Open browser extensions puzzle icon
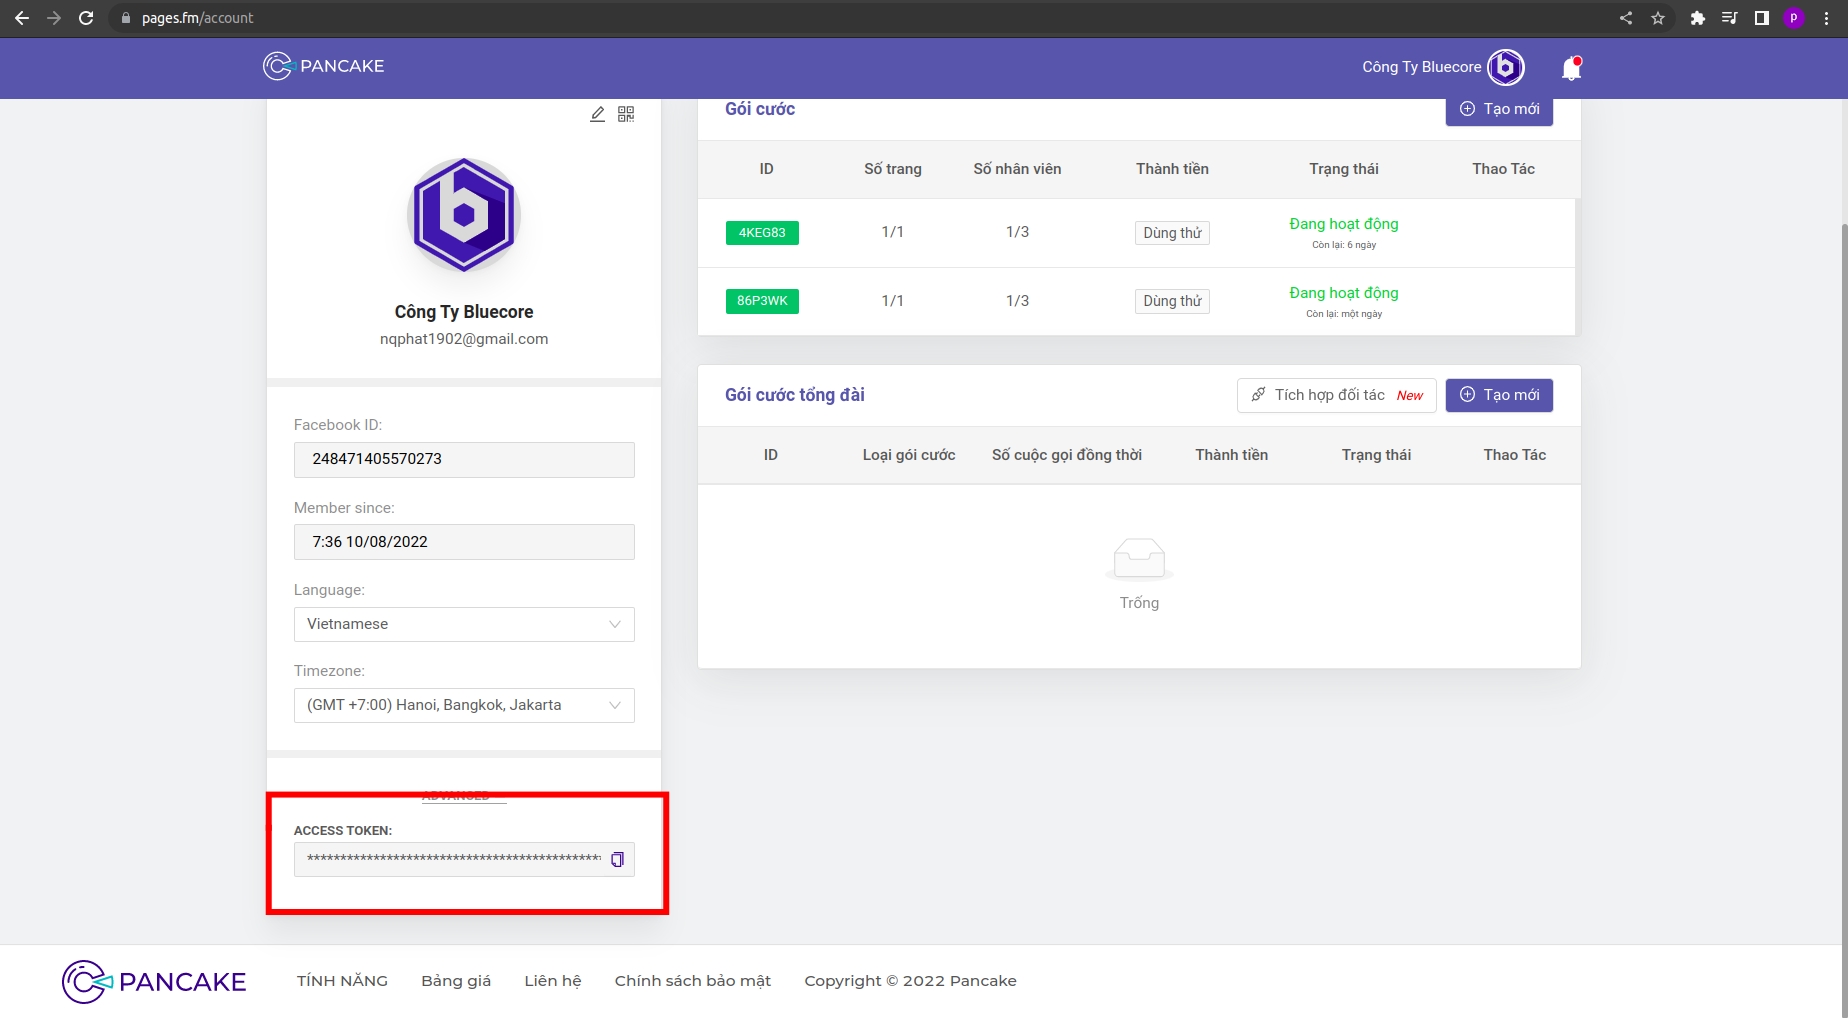 [x=1697, y=18]
